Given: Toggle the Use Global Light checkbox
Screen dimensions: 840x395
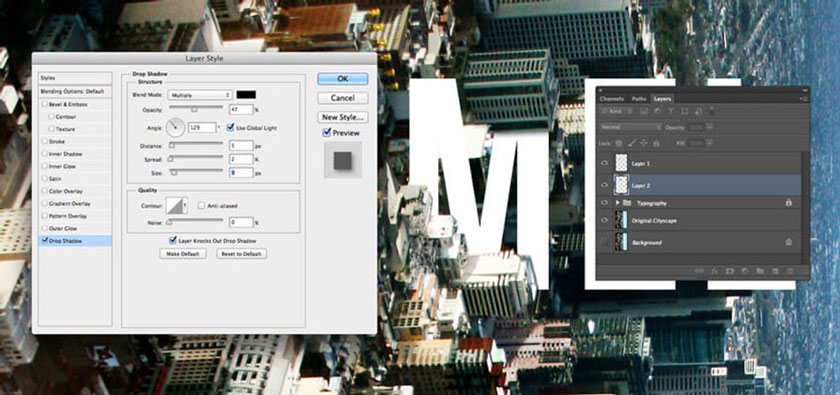Looking at the screenshot, I should tap(230, 128).
